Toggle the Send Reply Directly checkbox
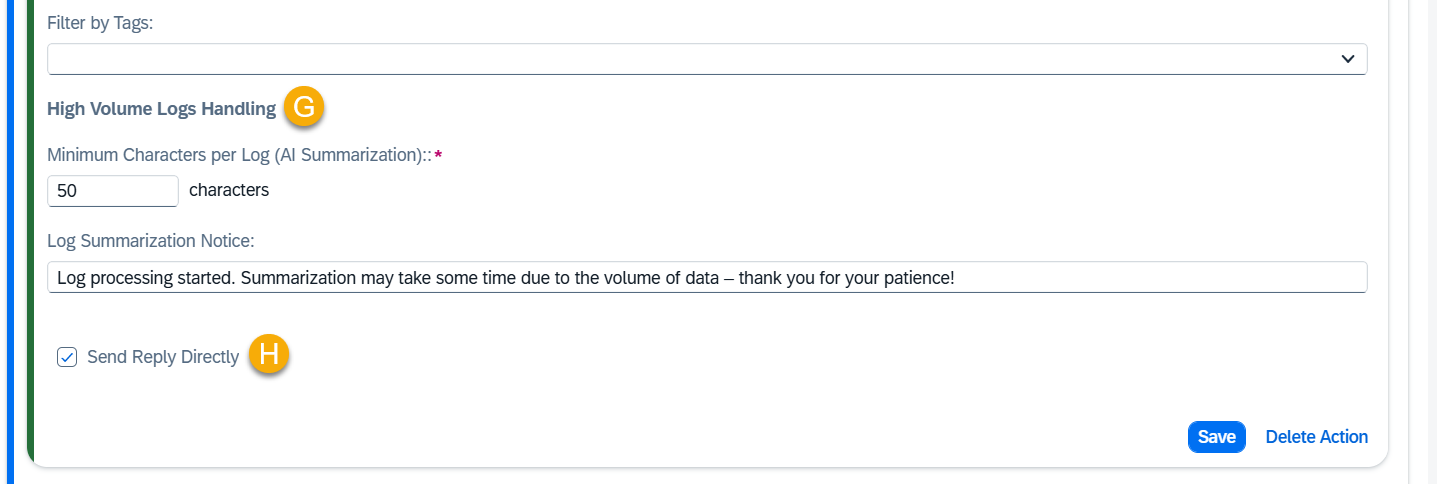The width and height of the screenshot is (1437, 484). 67,357
